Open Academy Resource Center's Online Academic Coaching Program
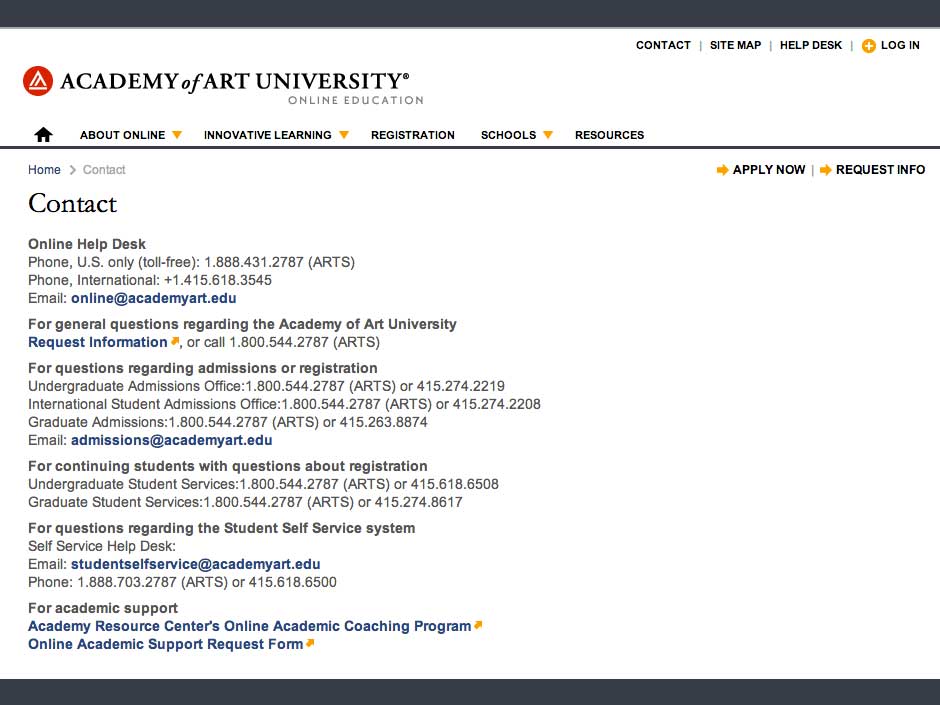Viewport: 940px width, 705px height. [x=249, y=626]
